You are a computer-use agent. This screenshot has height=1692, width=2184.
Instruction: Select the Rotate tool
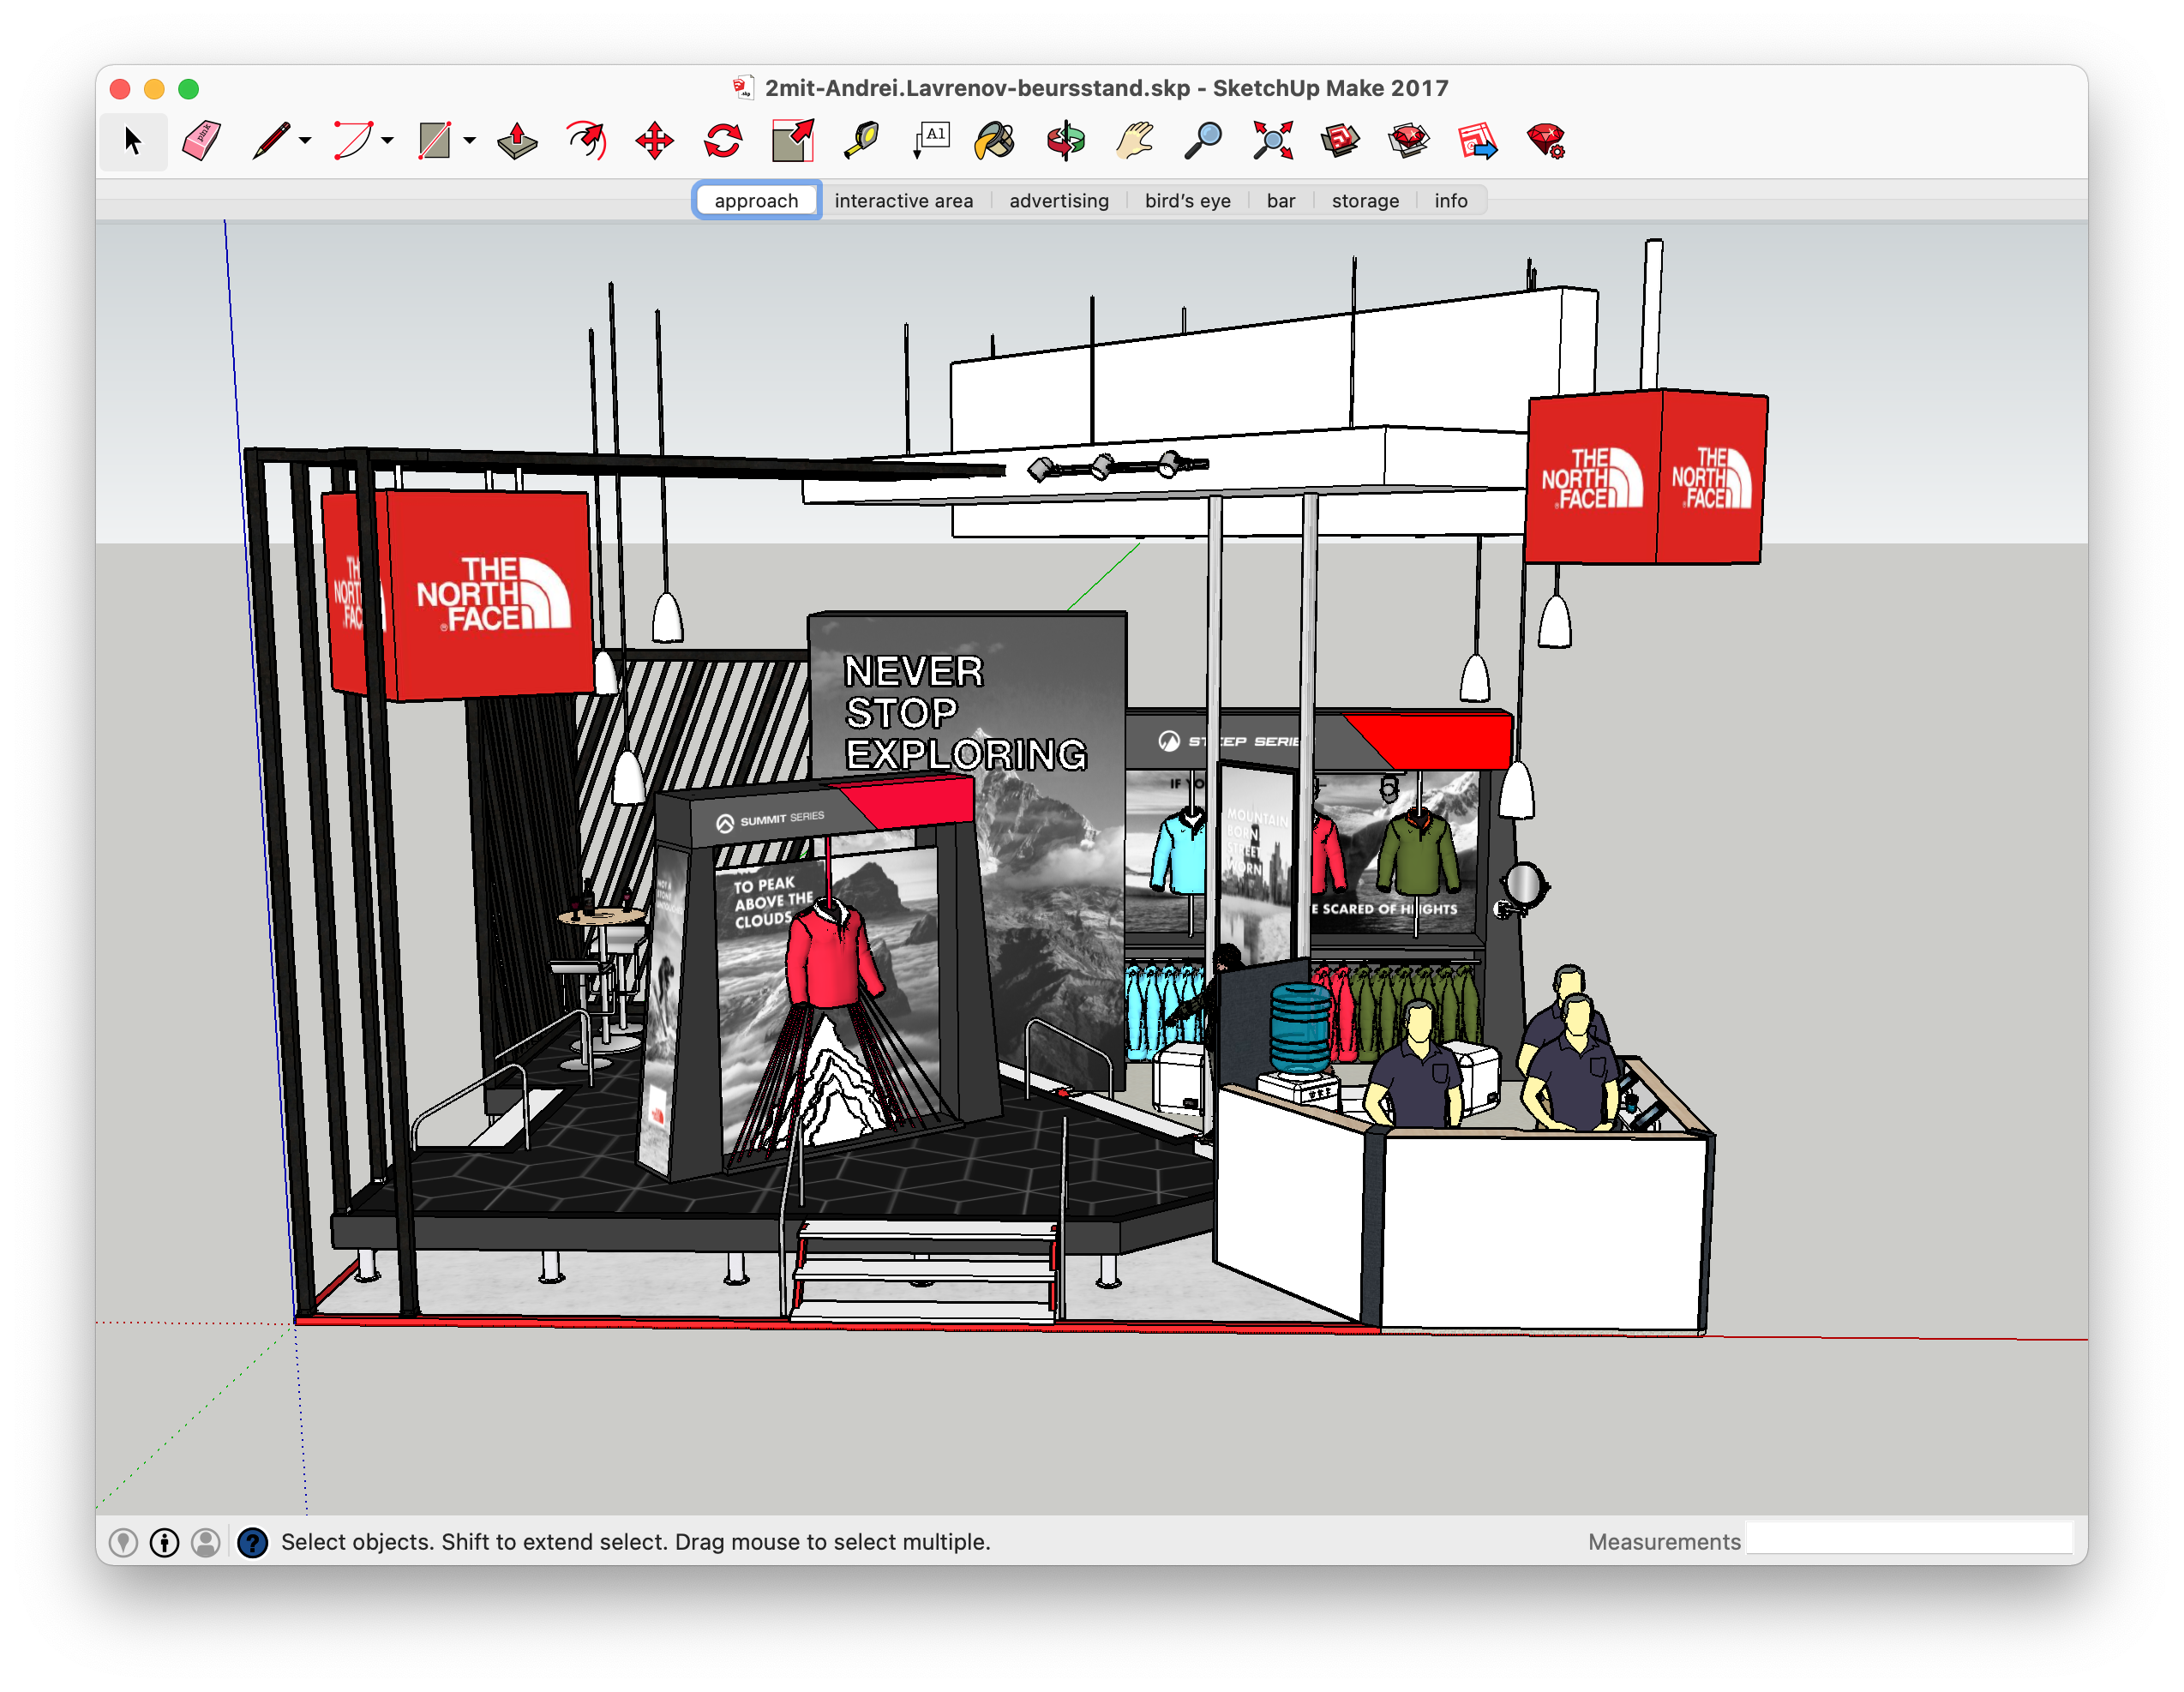[723, 141]
